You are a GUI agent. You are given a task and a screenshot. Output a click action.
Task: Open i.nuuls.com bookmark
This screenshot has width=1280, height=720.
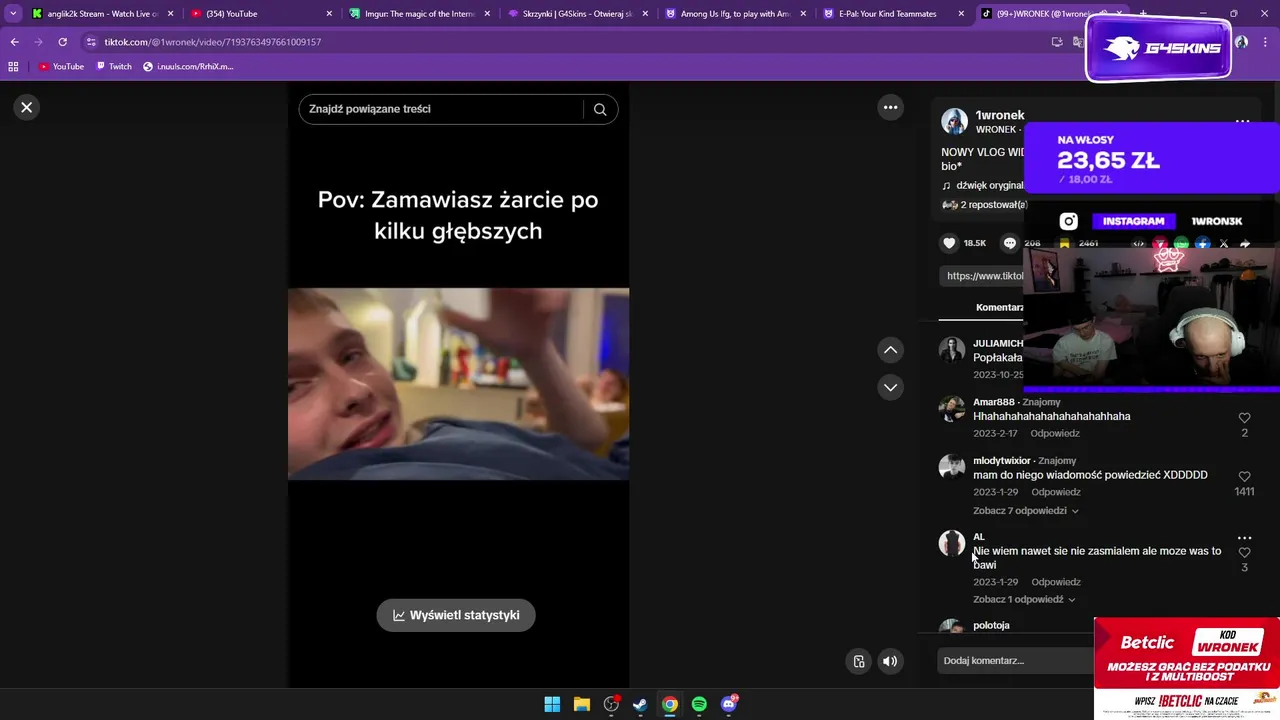pos(188,66)
